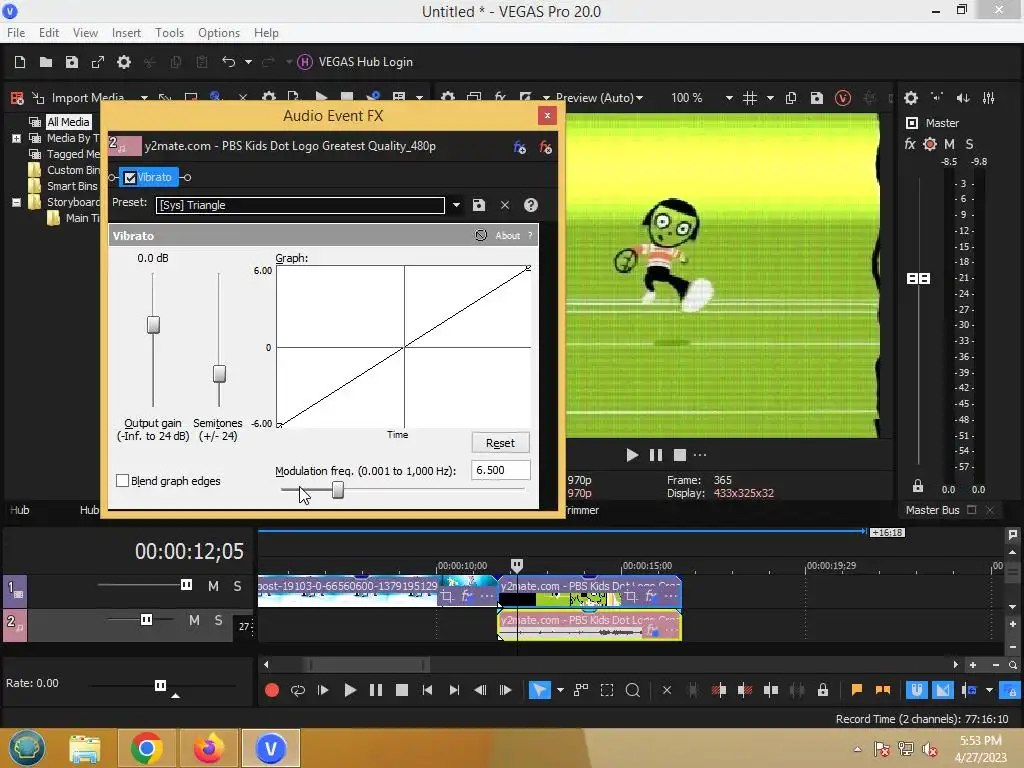The height and width of the screenshot is (768, 1024).
Task: Open plug-in help with the question mark icon
Action: click(x=531, y=205)
